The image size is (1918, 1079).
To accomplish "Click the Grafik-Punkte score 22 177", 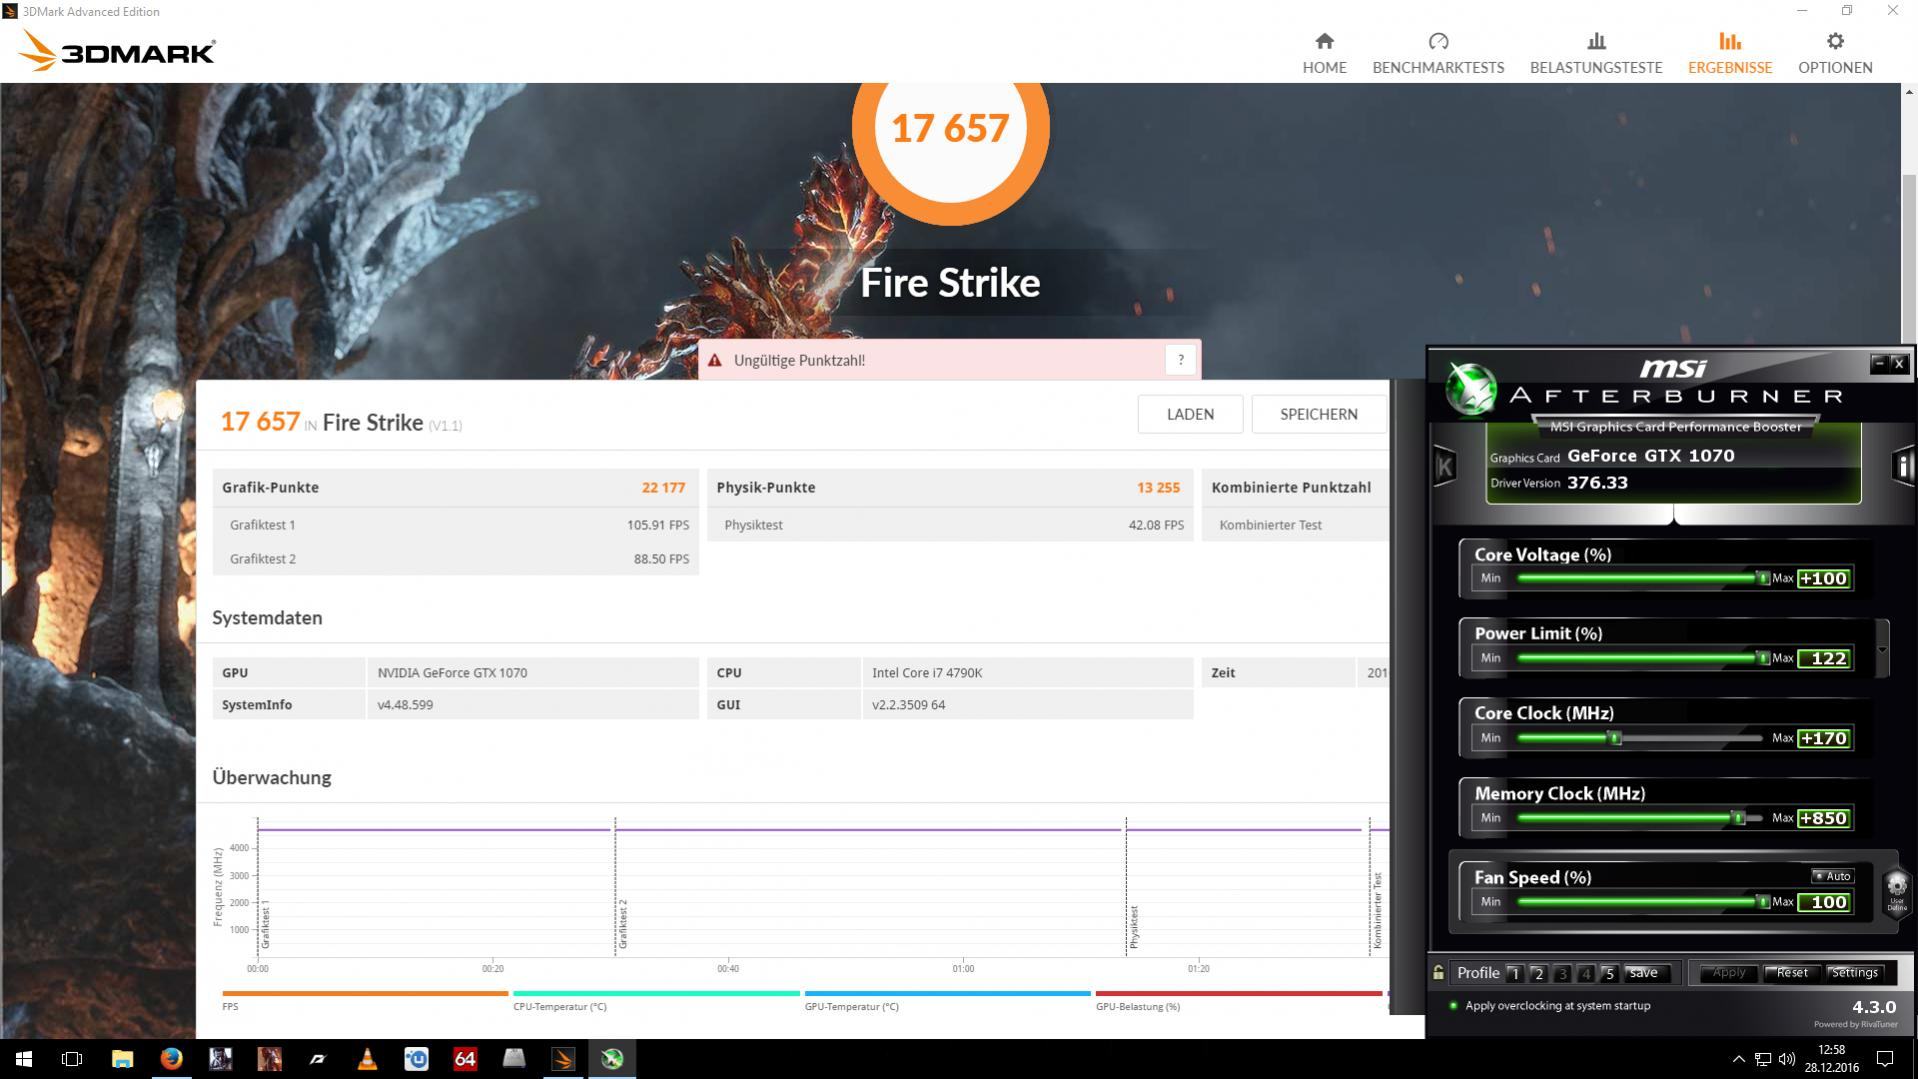I will 663,488.
